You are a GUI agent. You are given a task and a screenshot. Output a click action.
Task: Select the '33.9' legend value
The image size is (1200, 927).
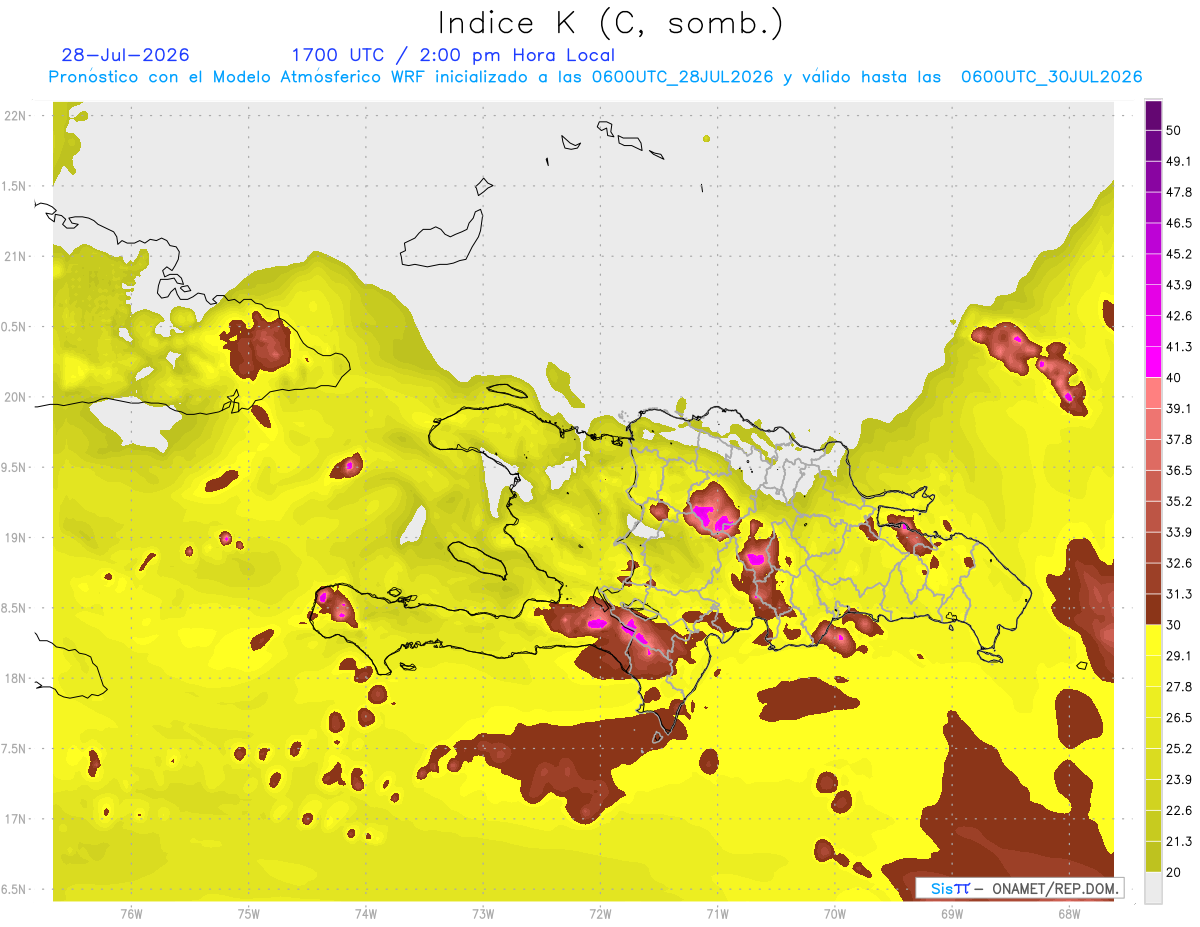[x=1179, y=532]
